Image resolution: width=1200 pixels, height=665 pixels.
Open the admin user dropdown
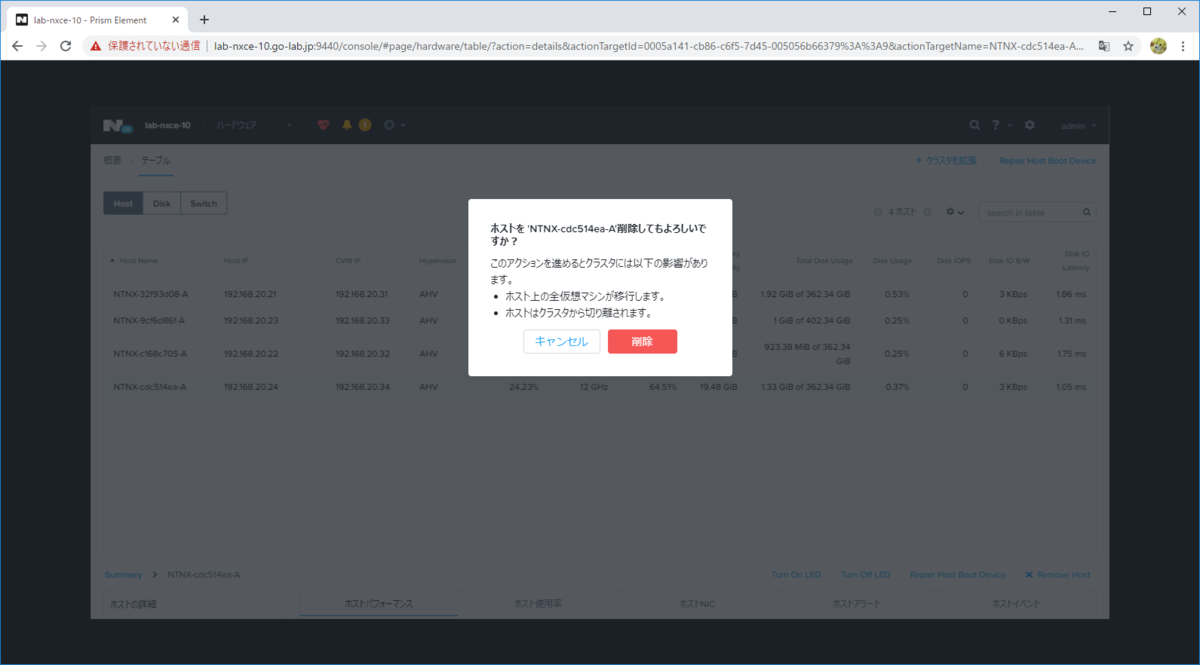1078,126
